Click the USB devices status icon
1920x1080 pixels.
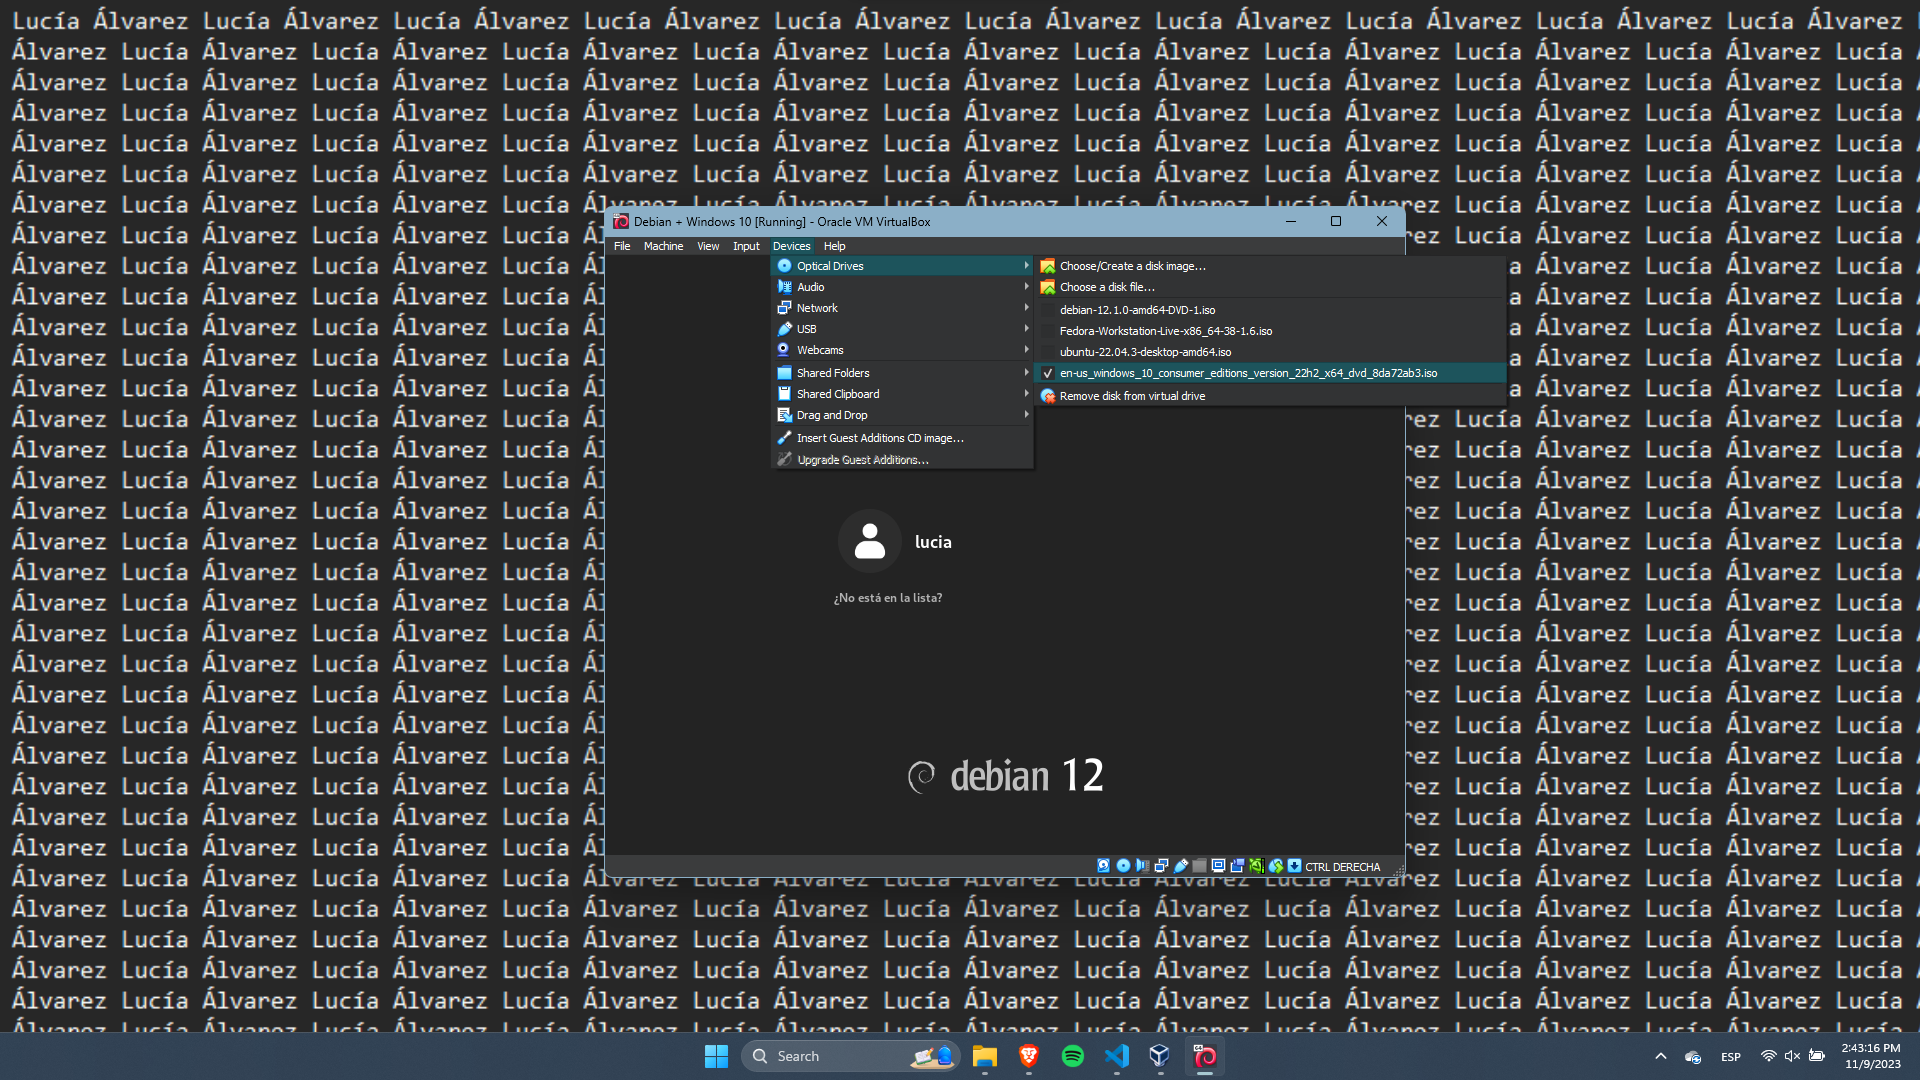coord(1180,866)
